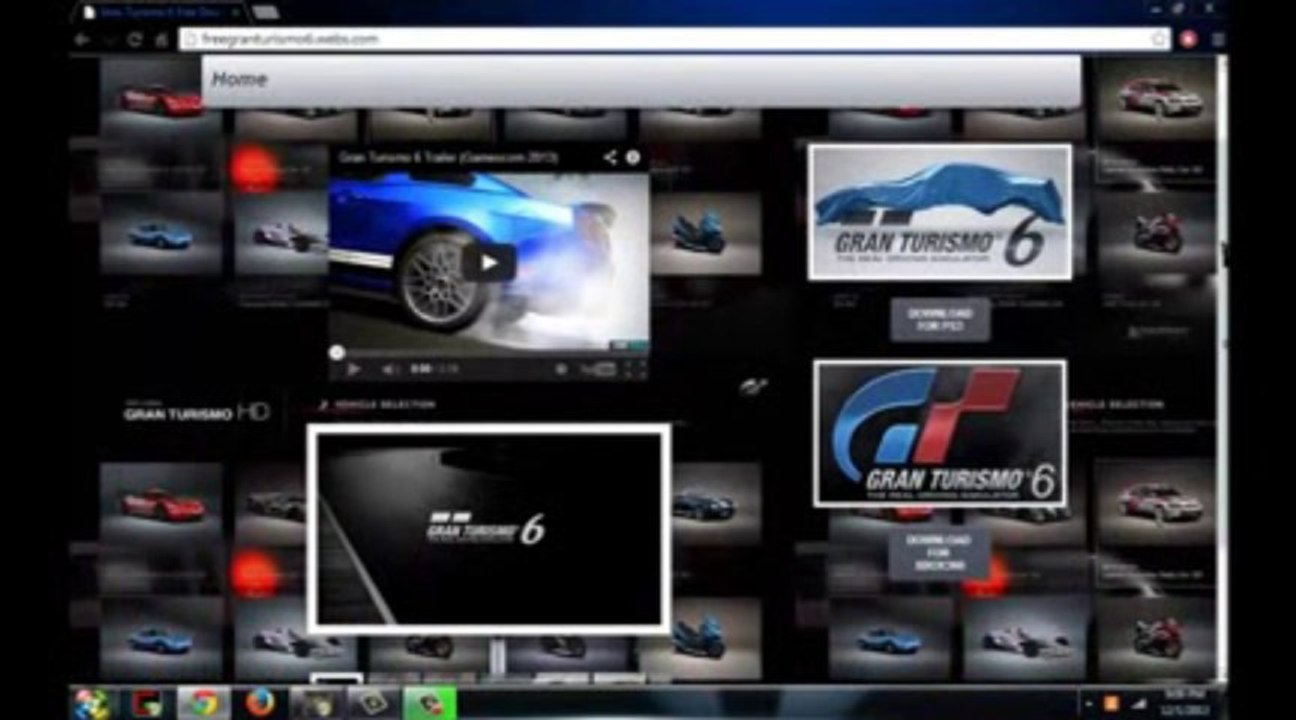This screenshot has height=720, width=1296.
Task: Open the info icon on the video header
Action: click(x=633, y=157)
